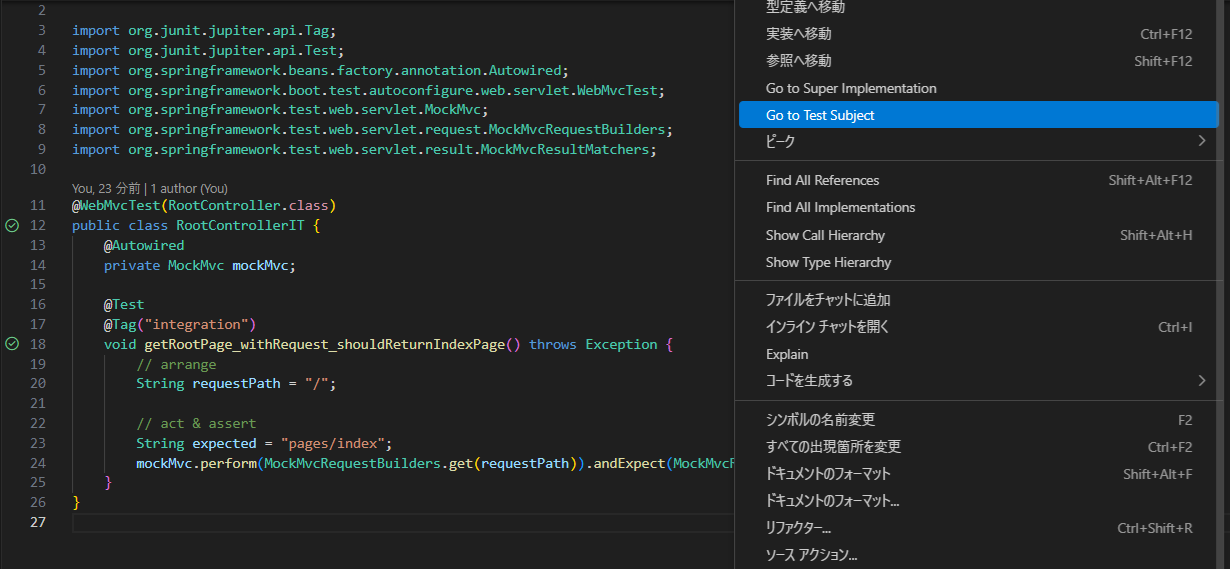Click green test passed icon beside line 18
This screenshot has width=1230, height=569.
point(12,344)
